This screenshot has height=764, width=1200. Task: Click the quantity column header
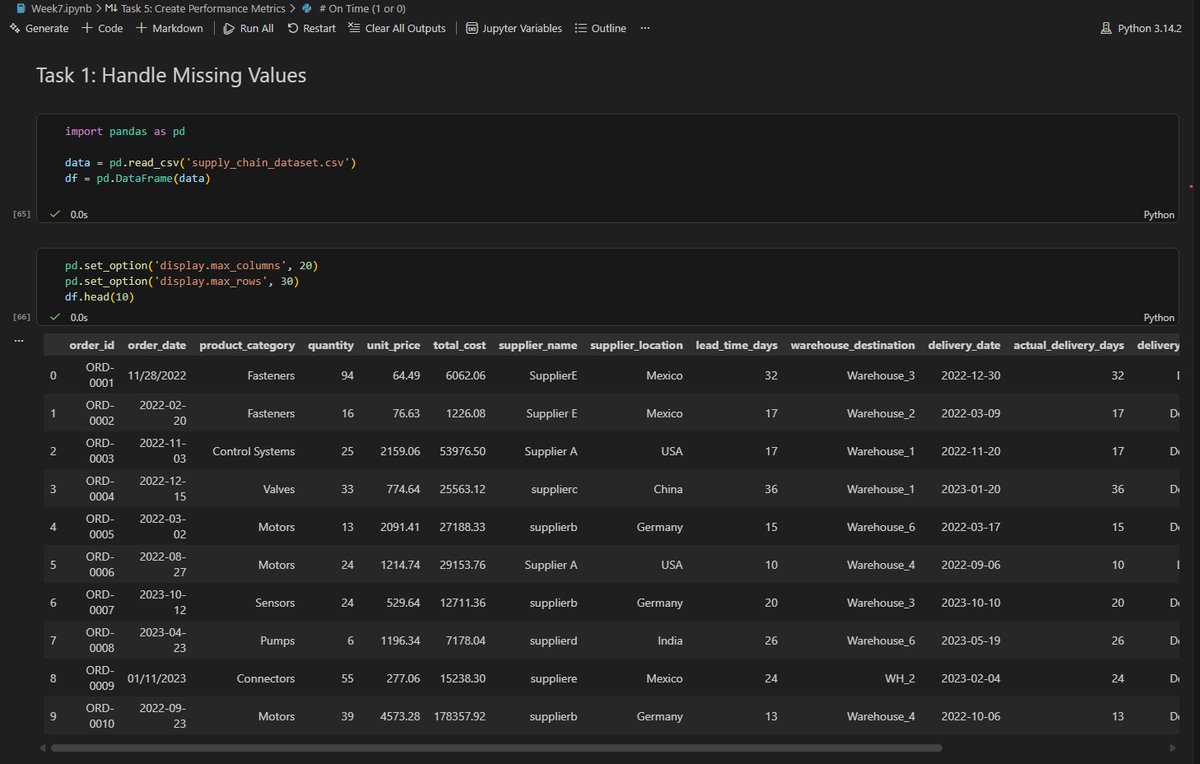(x=331, y=345)
